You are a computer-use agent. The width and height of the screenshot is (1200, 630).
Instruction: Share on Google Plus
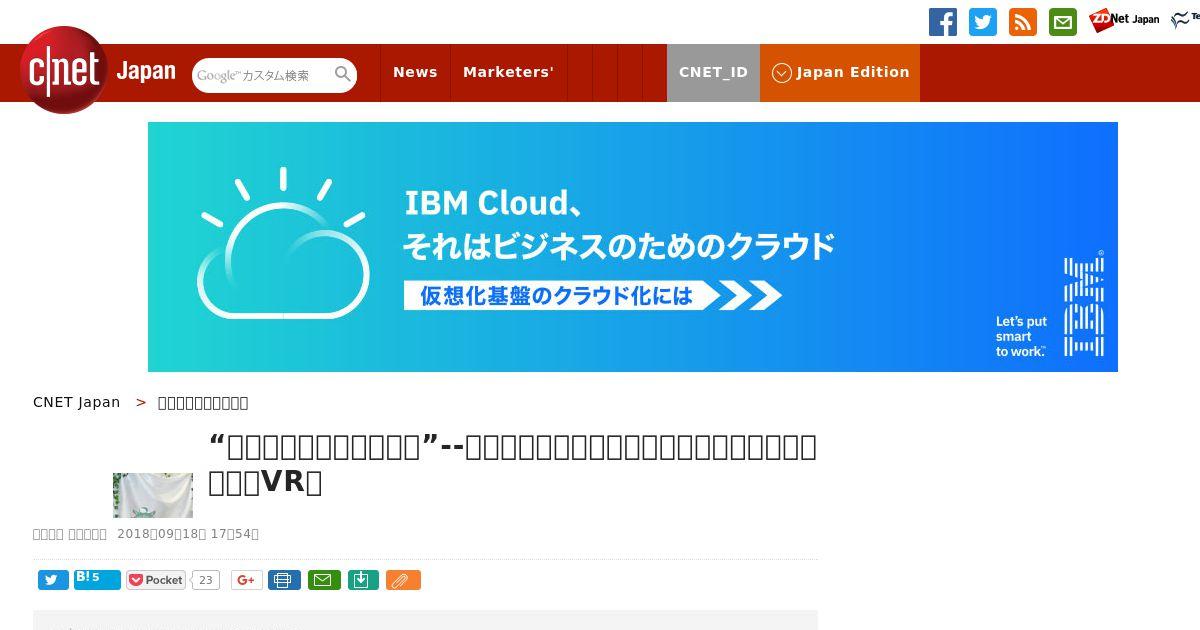pyautogui.click(x=246, y=580)
